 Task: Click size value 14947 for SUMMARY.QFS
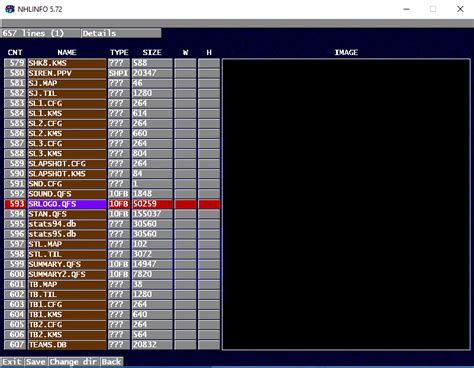pyautogui.click(x=152, y=264)
